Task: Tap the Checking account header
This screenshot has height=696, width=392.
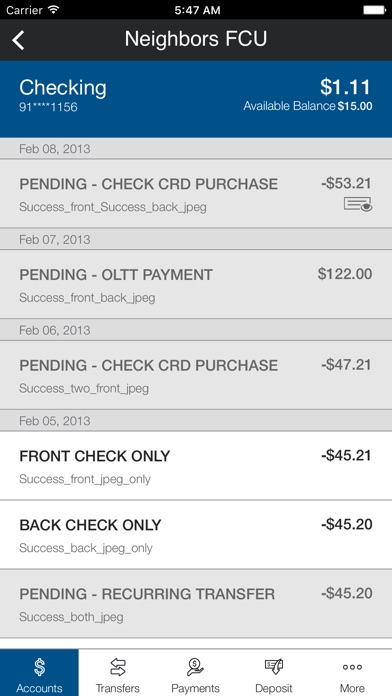Action: coord(196,99)
